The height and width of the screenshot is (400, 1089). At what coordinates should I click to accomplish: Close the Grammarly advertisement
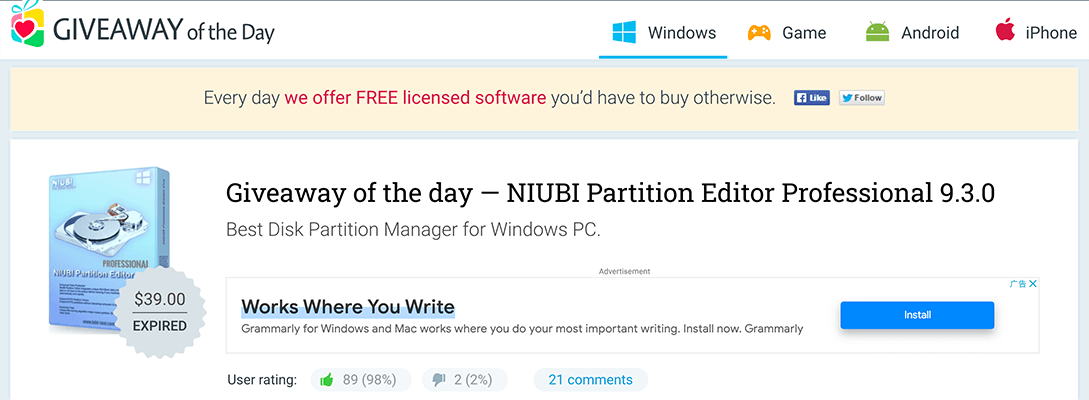1033,285
